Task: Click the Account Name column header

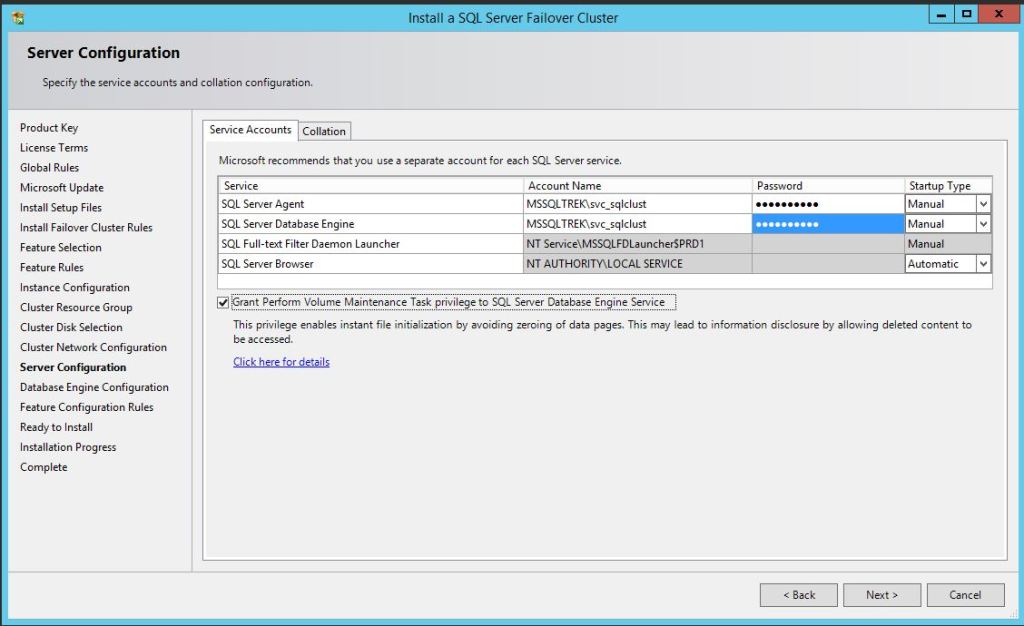Action: 637,185
